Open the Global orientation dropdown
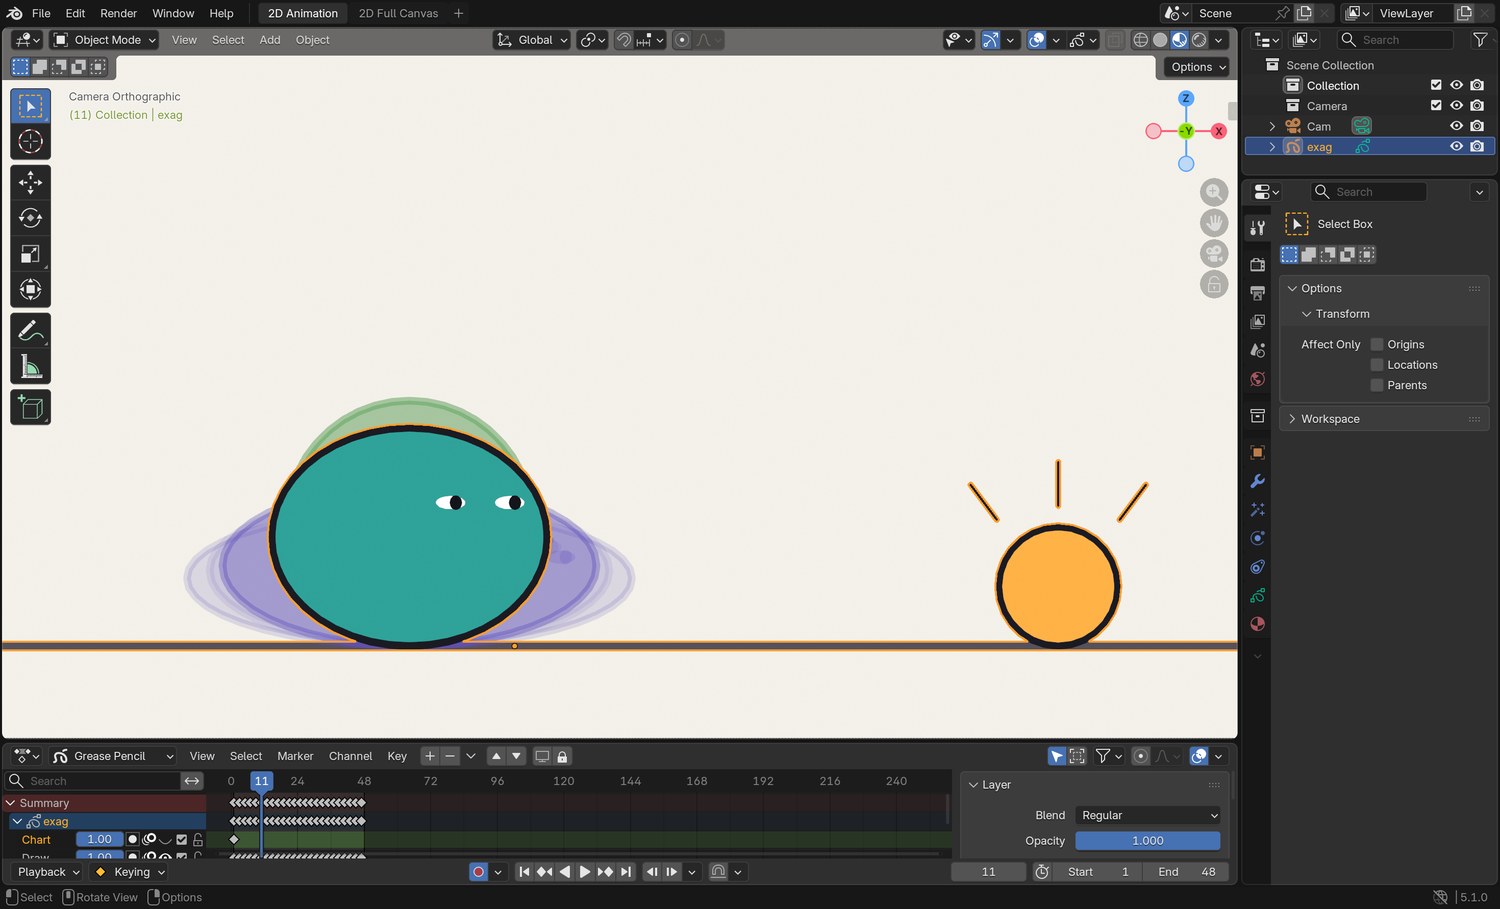Screen dimensions: 1500x909 click(532, 40)
